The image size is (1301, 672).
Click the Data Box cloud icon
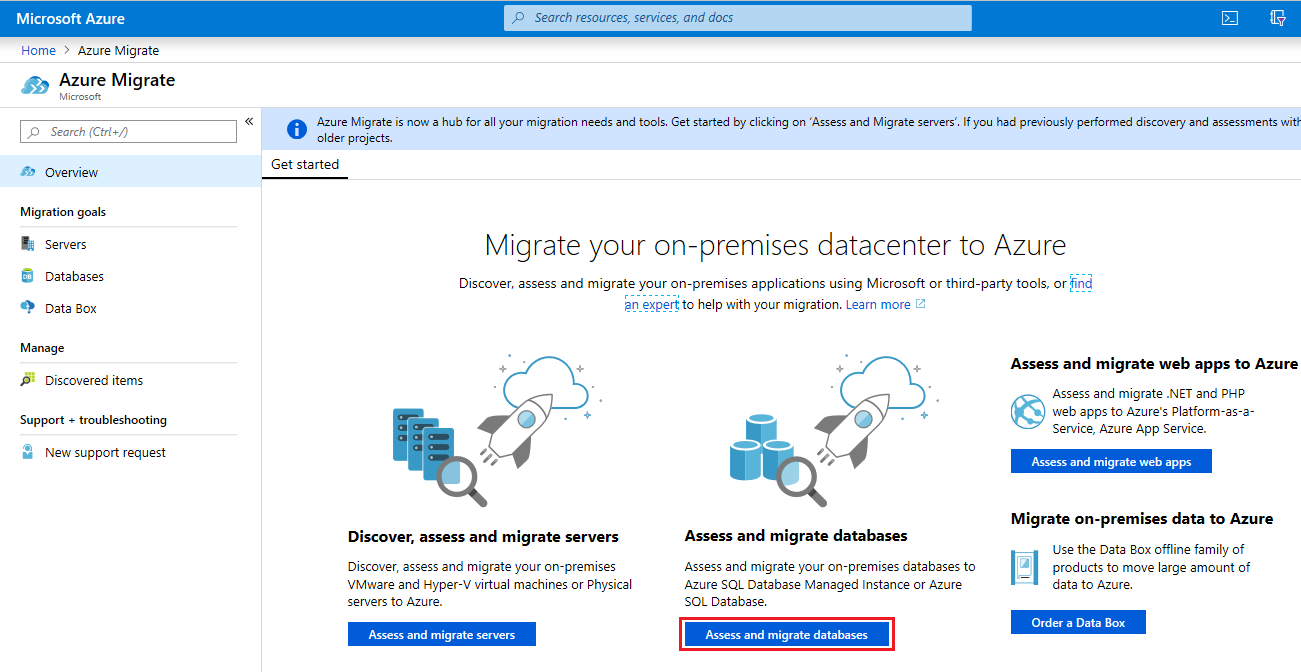coord(28,308)
